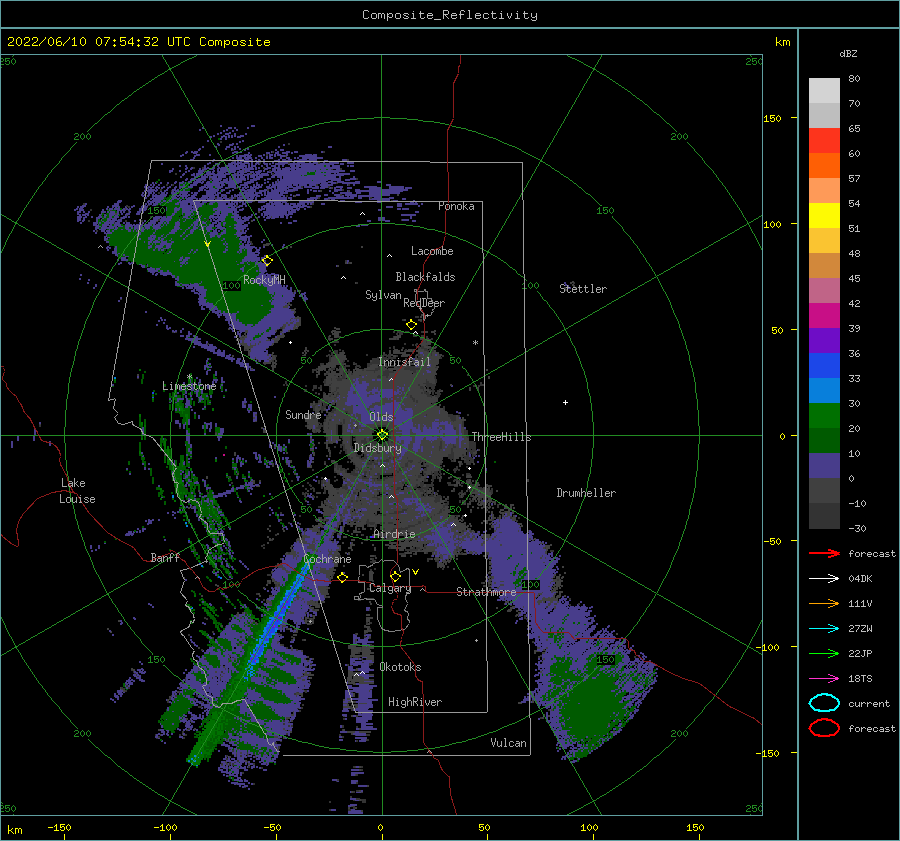Click the Stettler city label
This screenshot has width=900, height=841.
tap(583, 289)
